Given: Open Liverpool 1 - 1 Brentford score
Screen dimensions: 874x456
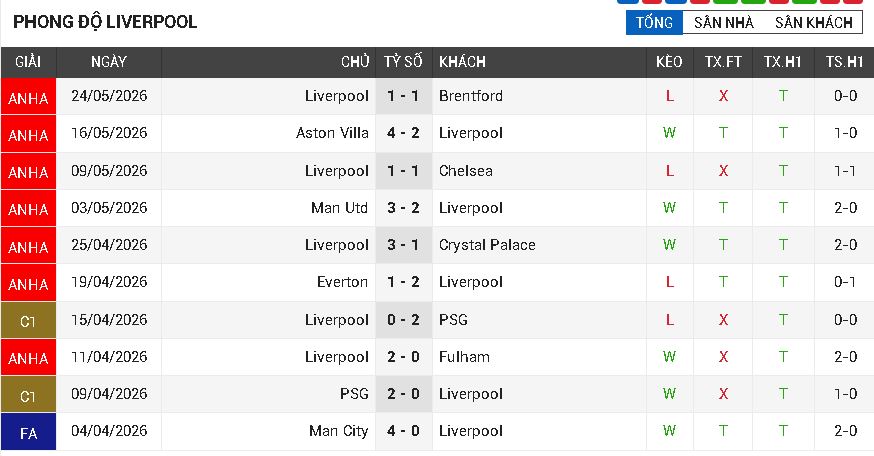Looking at the screenshot, I should click(x=404, y=96).
